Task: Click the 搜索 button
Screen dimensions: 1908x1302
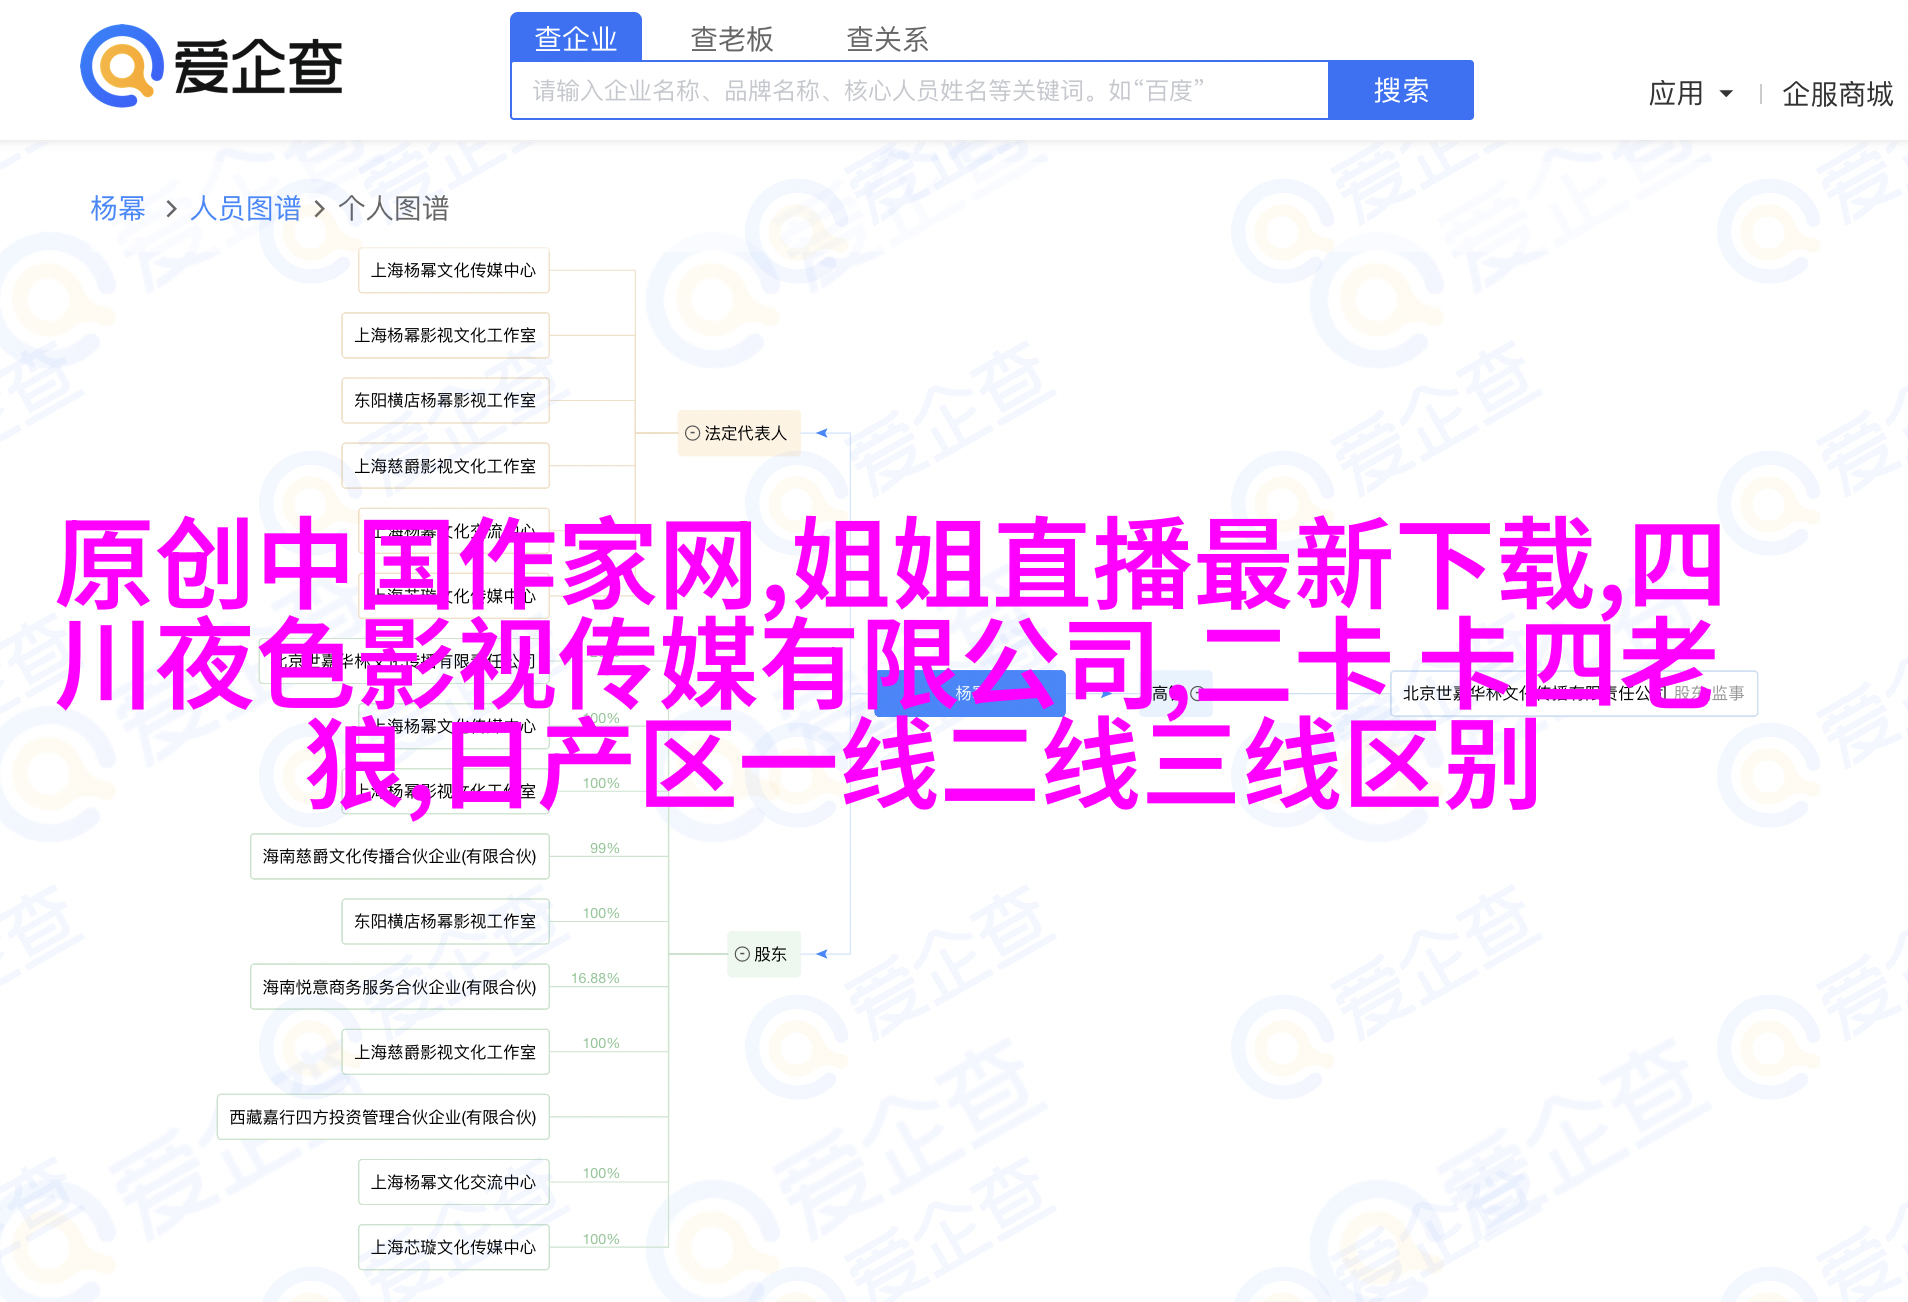Action: [x=1401, y=91]
